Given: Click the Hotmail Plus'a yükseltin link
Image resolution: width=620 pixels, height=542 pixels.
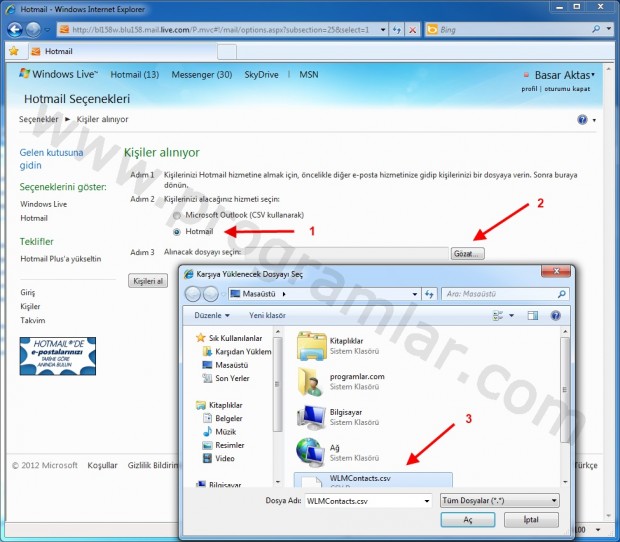Looking at the screenshot, I should click(61, 259).
